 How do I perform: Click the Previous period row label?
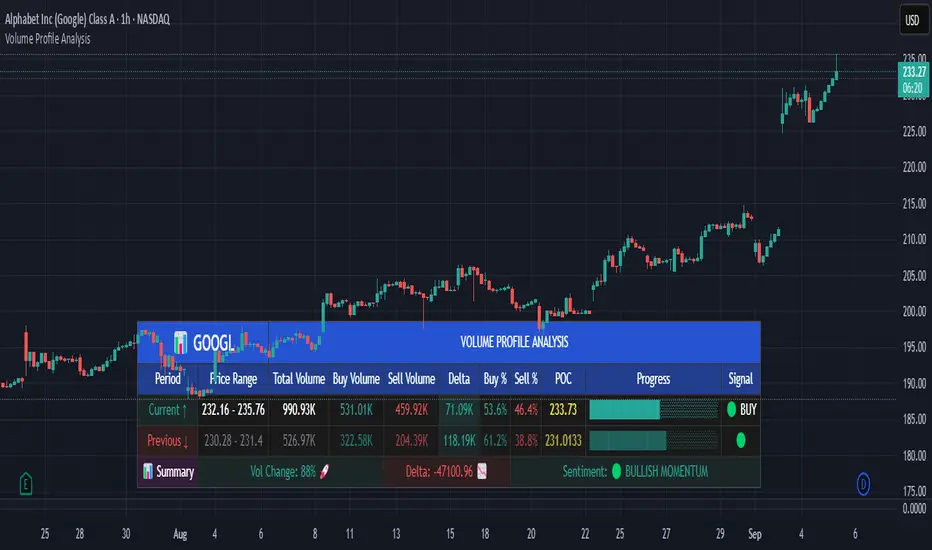tap(168, 441)
